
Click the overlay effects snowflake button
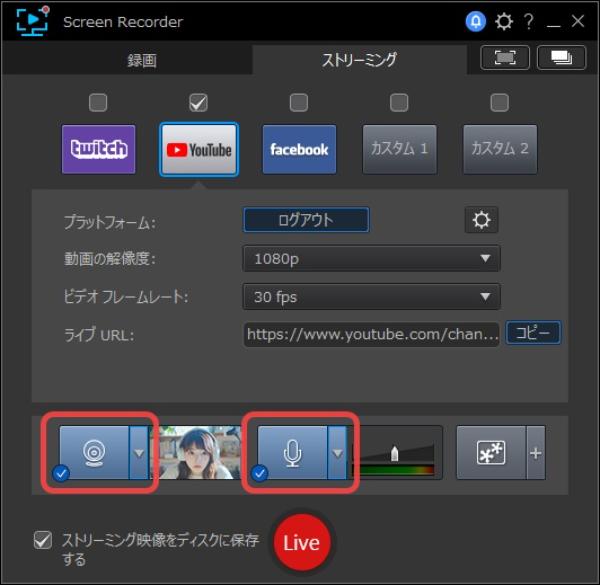tap(491, 453)
